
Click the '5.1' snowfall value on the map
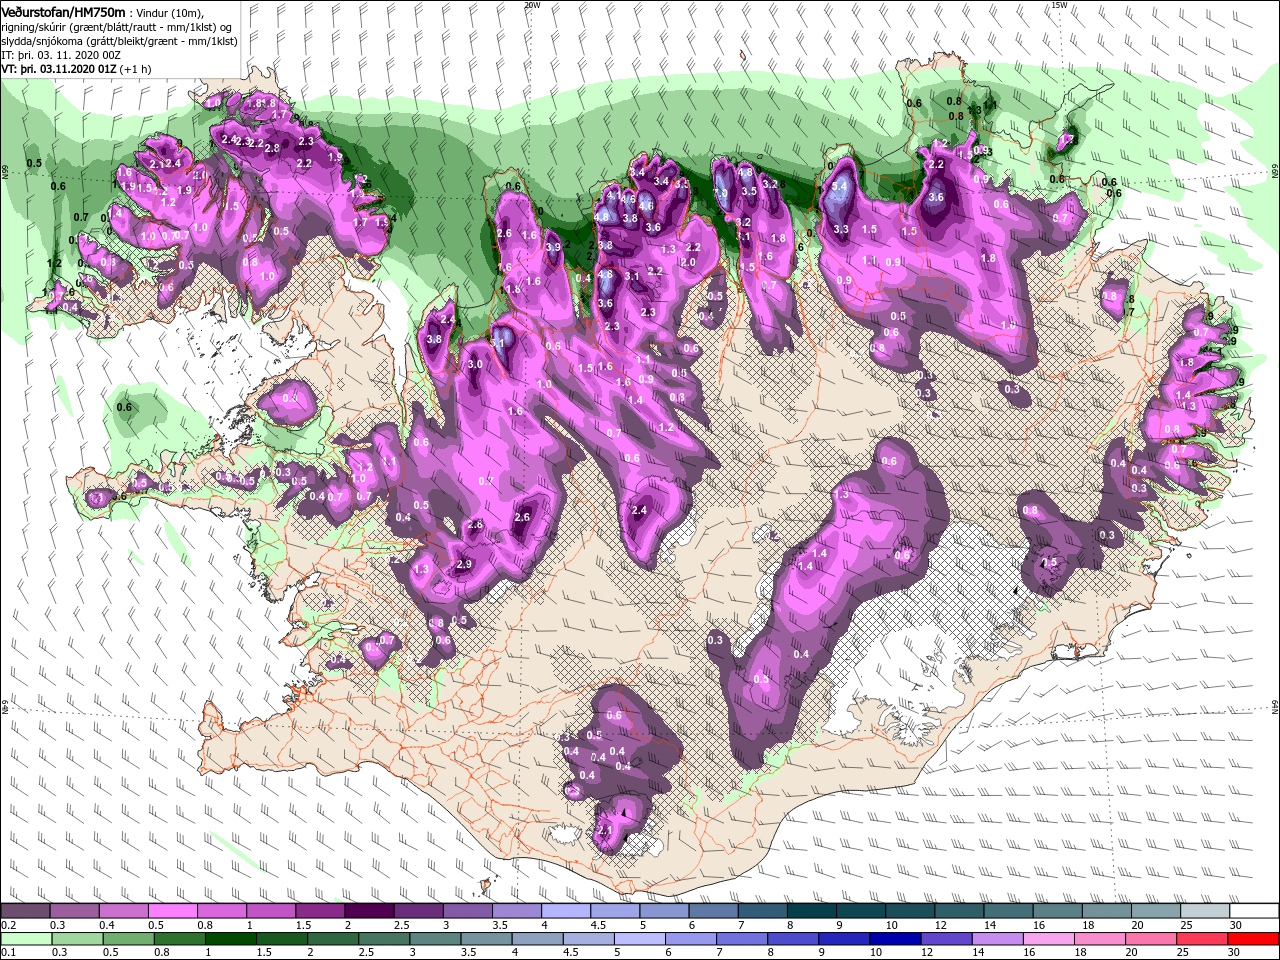click(499, 342)
